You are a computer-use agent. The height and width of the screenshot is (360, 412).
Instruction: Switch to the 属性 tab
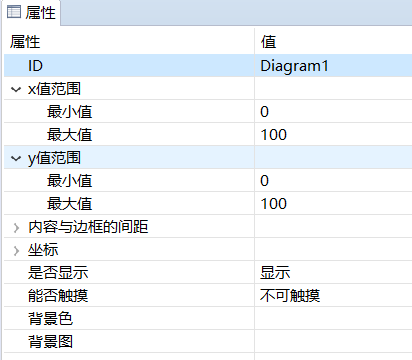[31, 13]
